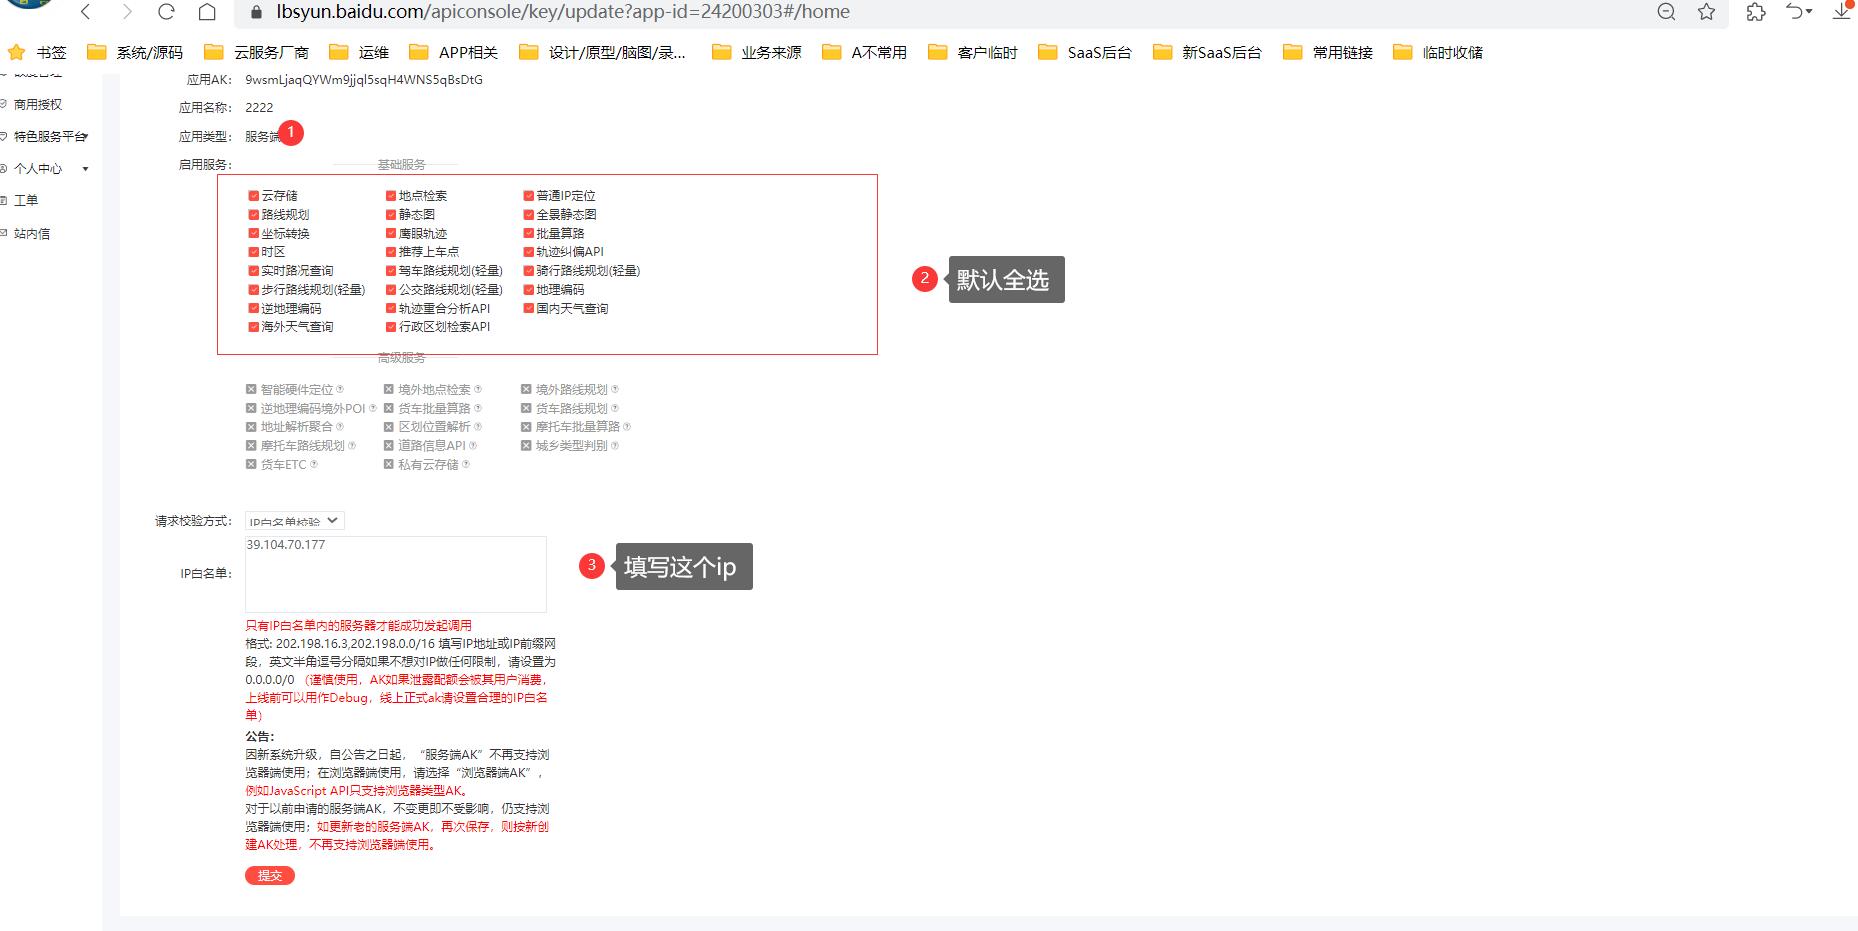
Task: Click the undo closed tab arrow icon
Action: (1799, 12)
